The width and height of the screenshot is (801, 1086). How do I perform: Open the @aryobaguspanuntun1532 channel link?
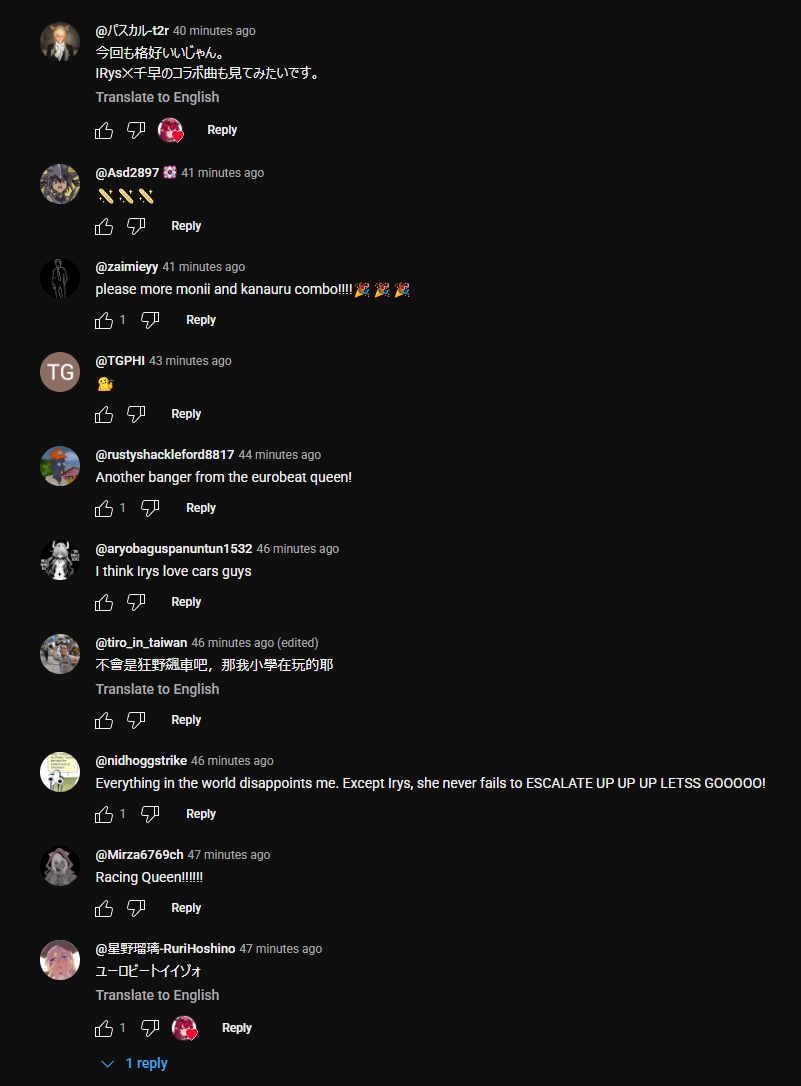(x=174, y=549)
